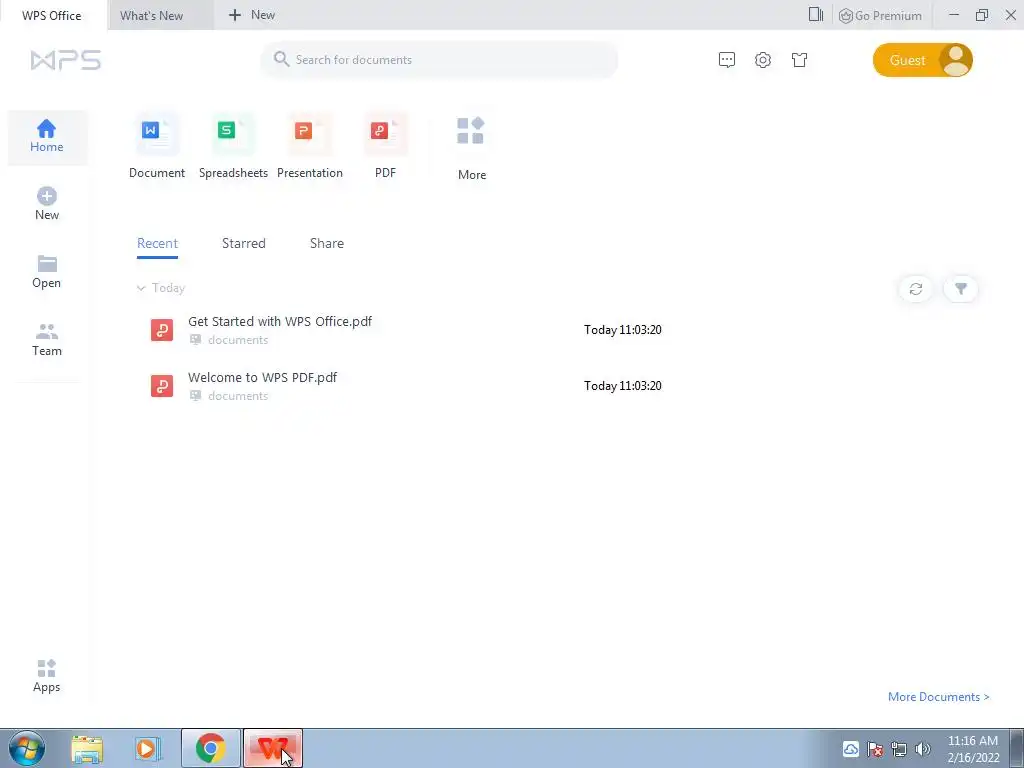The height and width of the screenshot is (768, 1024).
Task: Open the Apps panel in sidebar
Action: pos(46,676)
